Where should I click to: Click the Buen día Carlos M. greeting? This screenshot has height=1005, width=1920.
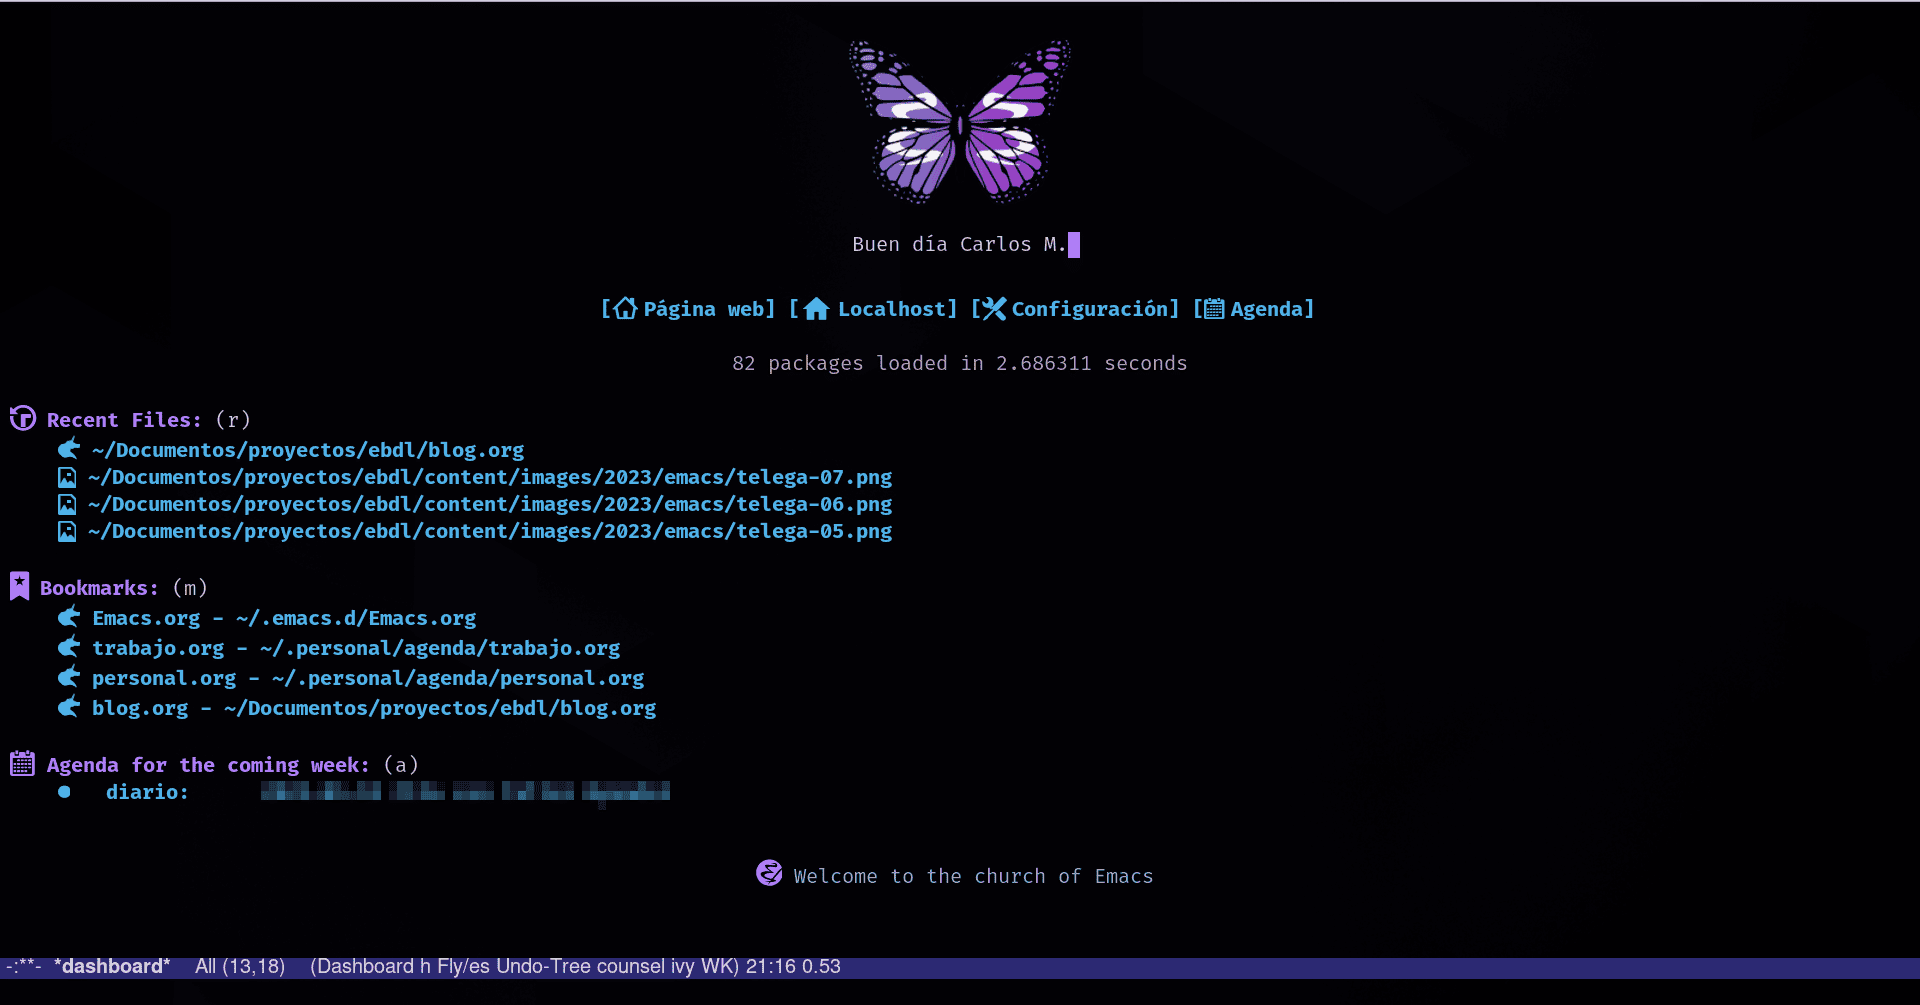coord(959,244)
